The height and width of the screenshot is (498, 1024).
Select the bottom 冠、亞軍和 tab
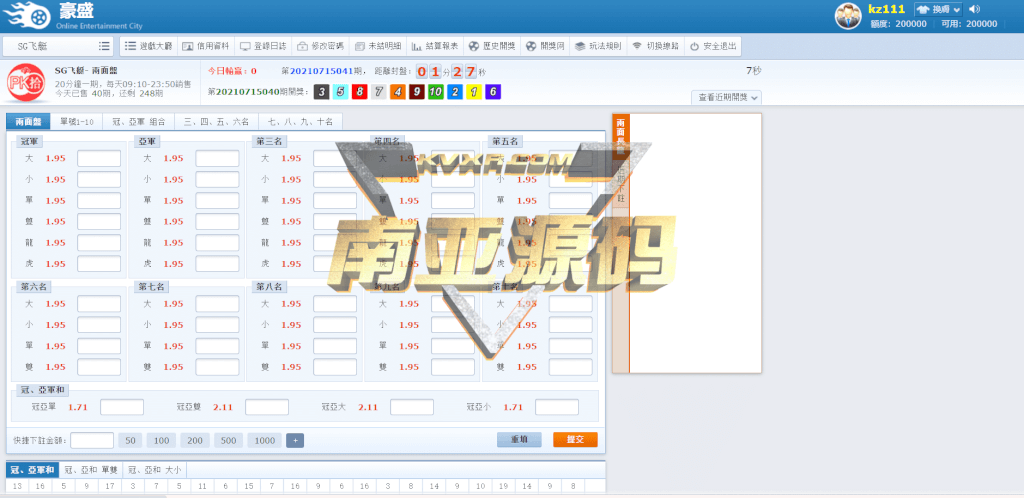(x=33, y=470)
